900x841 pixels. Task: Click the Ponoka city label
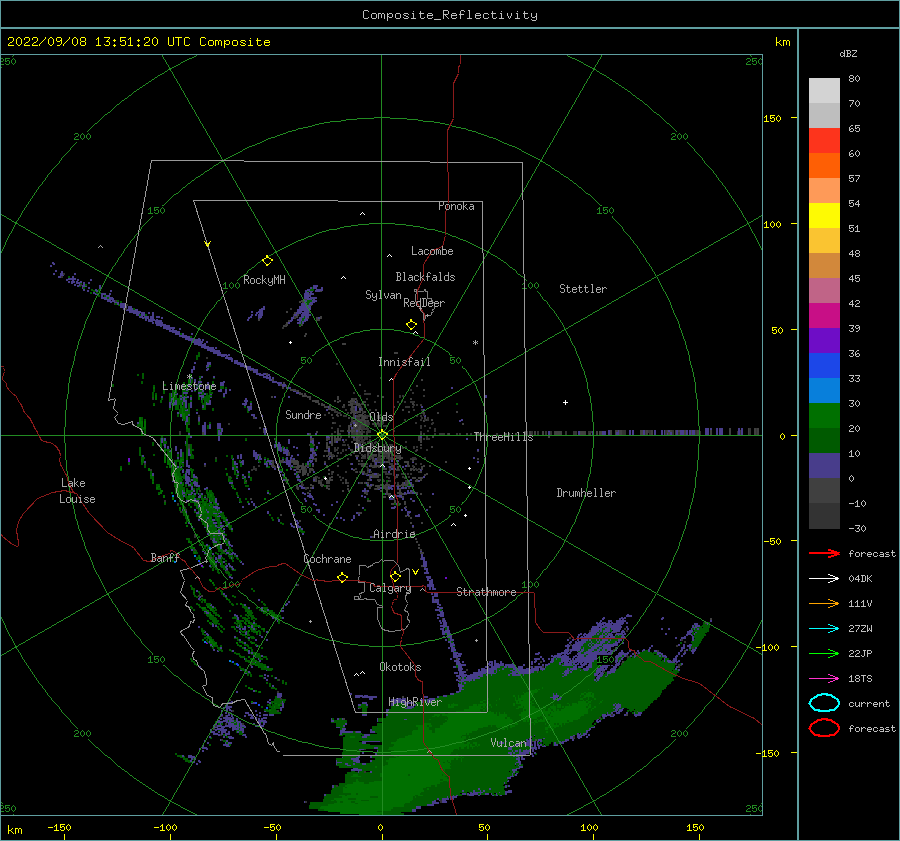click(456, 206)
